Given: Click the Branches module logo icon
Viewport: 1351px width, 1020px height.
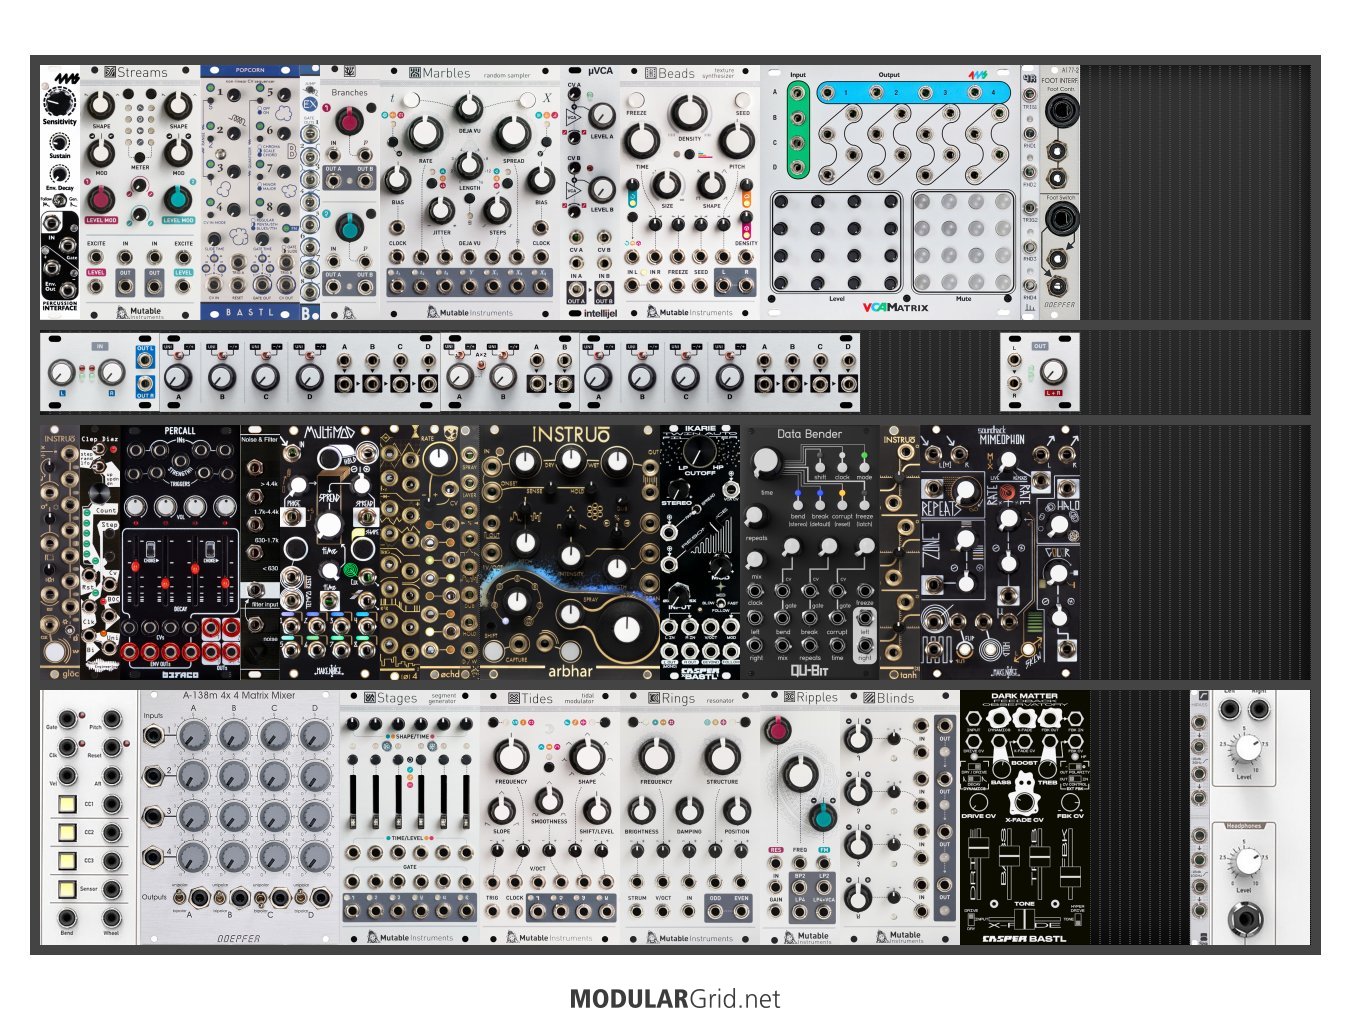Looking at the screenshot, I should [349, 71].
